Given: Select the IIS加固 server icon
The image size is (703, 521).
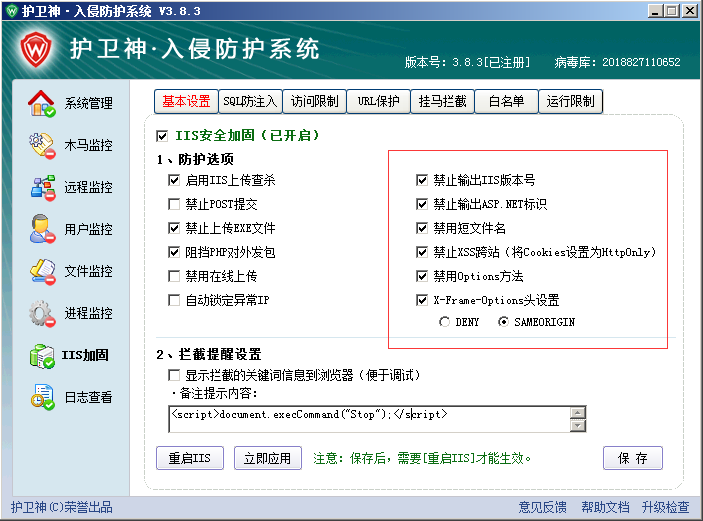Looking at the screenshot, I should coord(42,356).
